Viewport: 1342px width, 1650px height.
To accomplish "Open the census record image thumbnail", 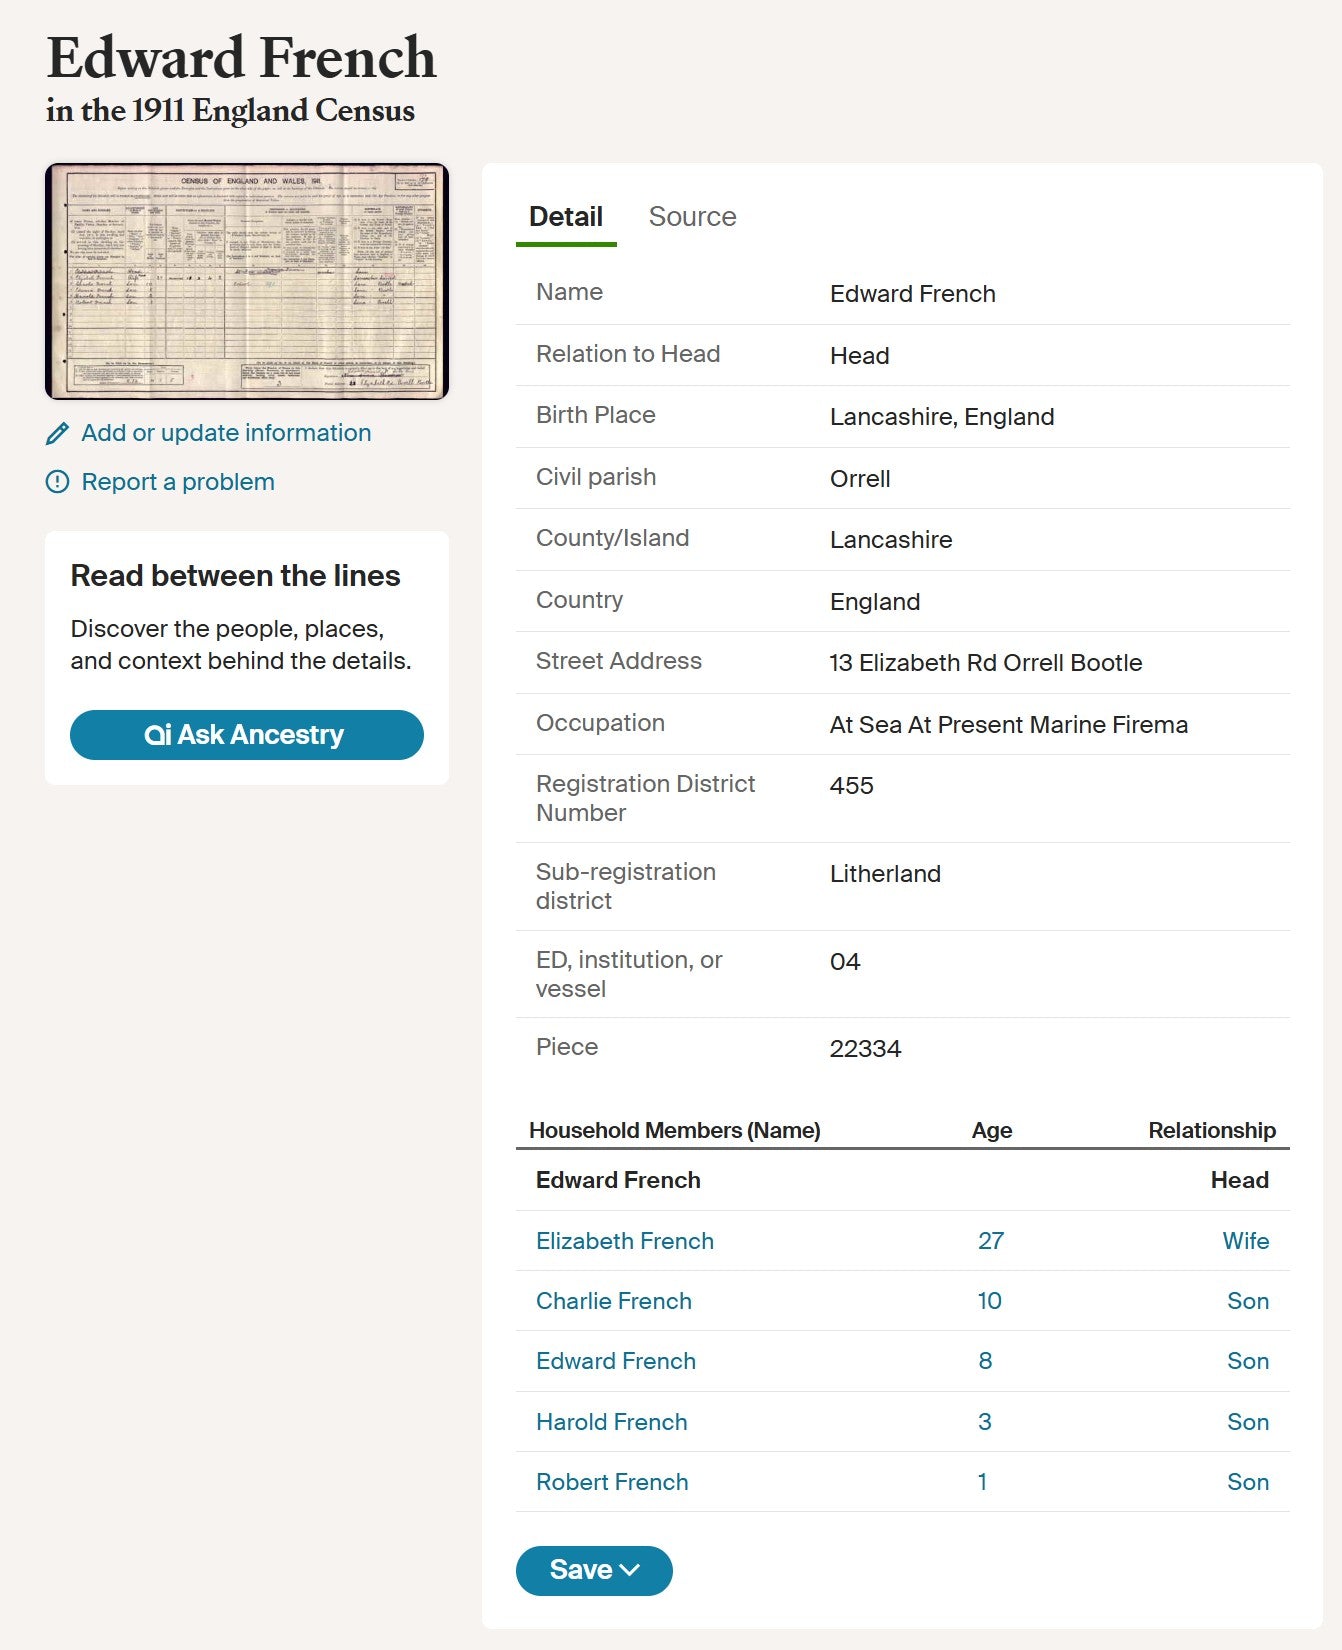I will tap(247, 281).
